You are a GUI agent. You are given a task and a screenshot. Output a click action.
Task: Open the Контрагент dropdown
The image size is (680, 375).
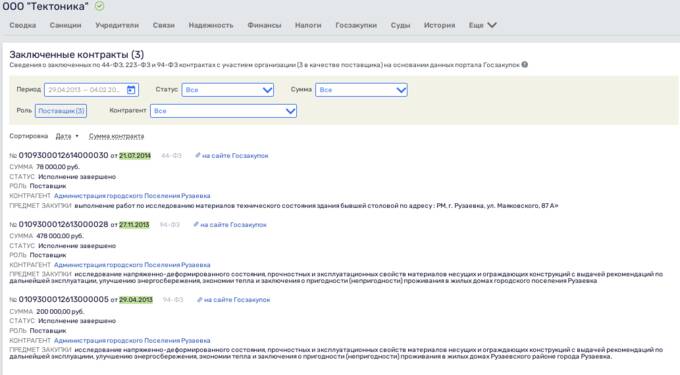click(x=223, y=111)
